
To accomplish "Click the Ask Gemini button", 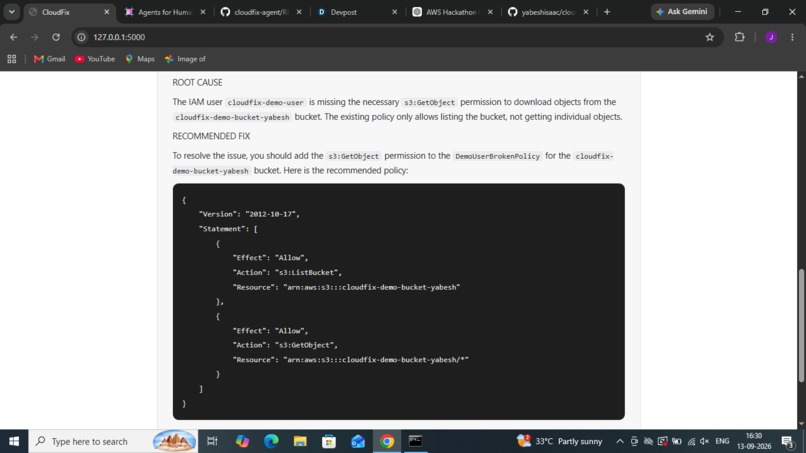I will pos(682,12).
